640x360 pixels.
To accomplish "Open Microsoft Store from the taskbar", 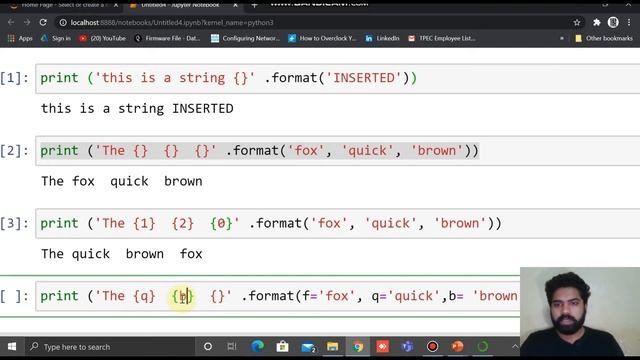I will tap(282, 347).
